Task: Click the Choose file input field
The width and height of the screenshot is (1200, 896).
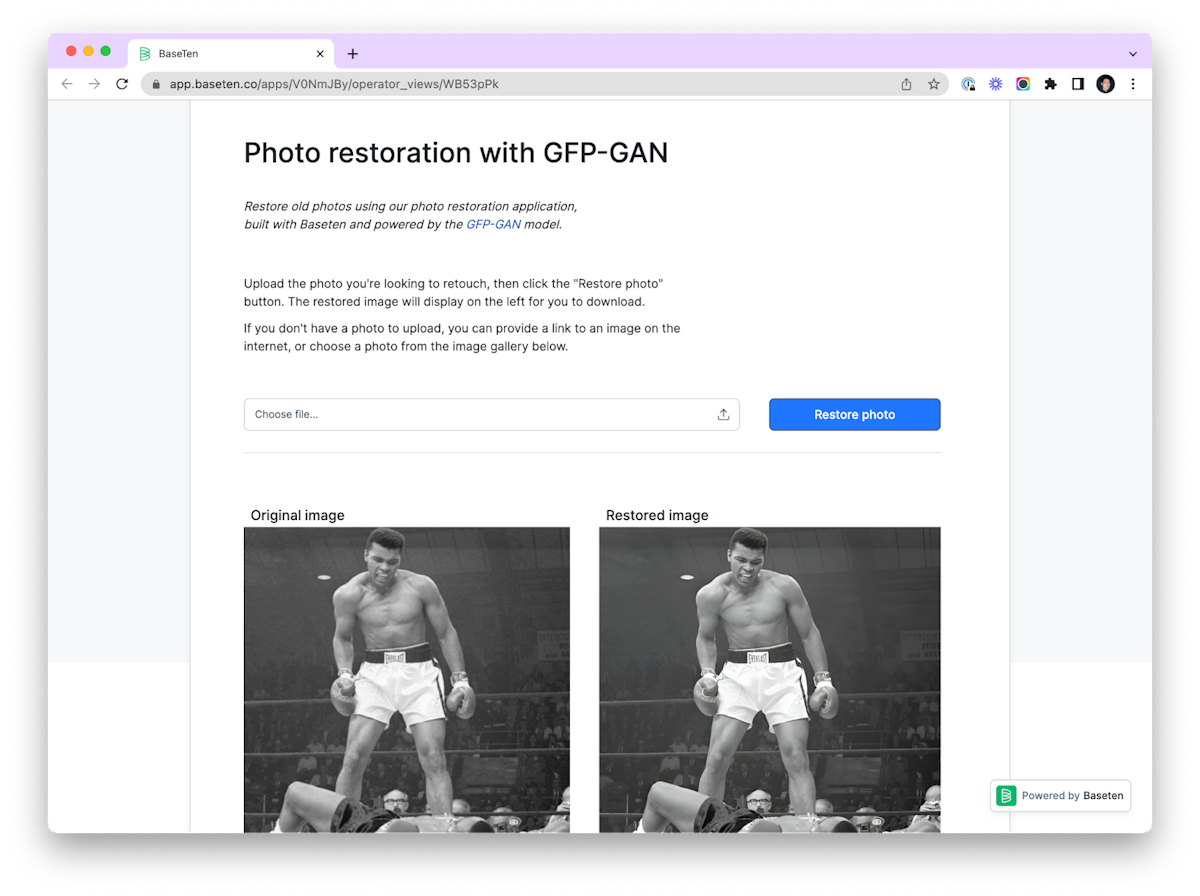Action: click(x=491, y=414)
